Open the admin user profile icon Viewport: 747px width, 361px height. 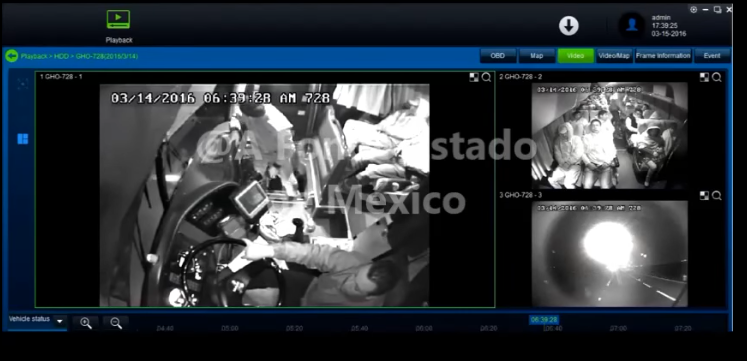point(632,26)
